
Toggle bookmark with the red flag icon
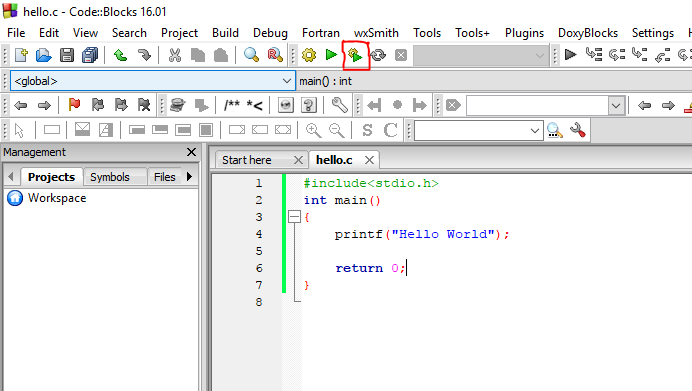[75, 105]
